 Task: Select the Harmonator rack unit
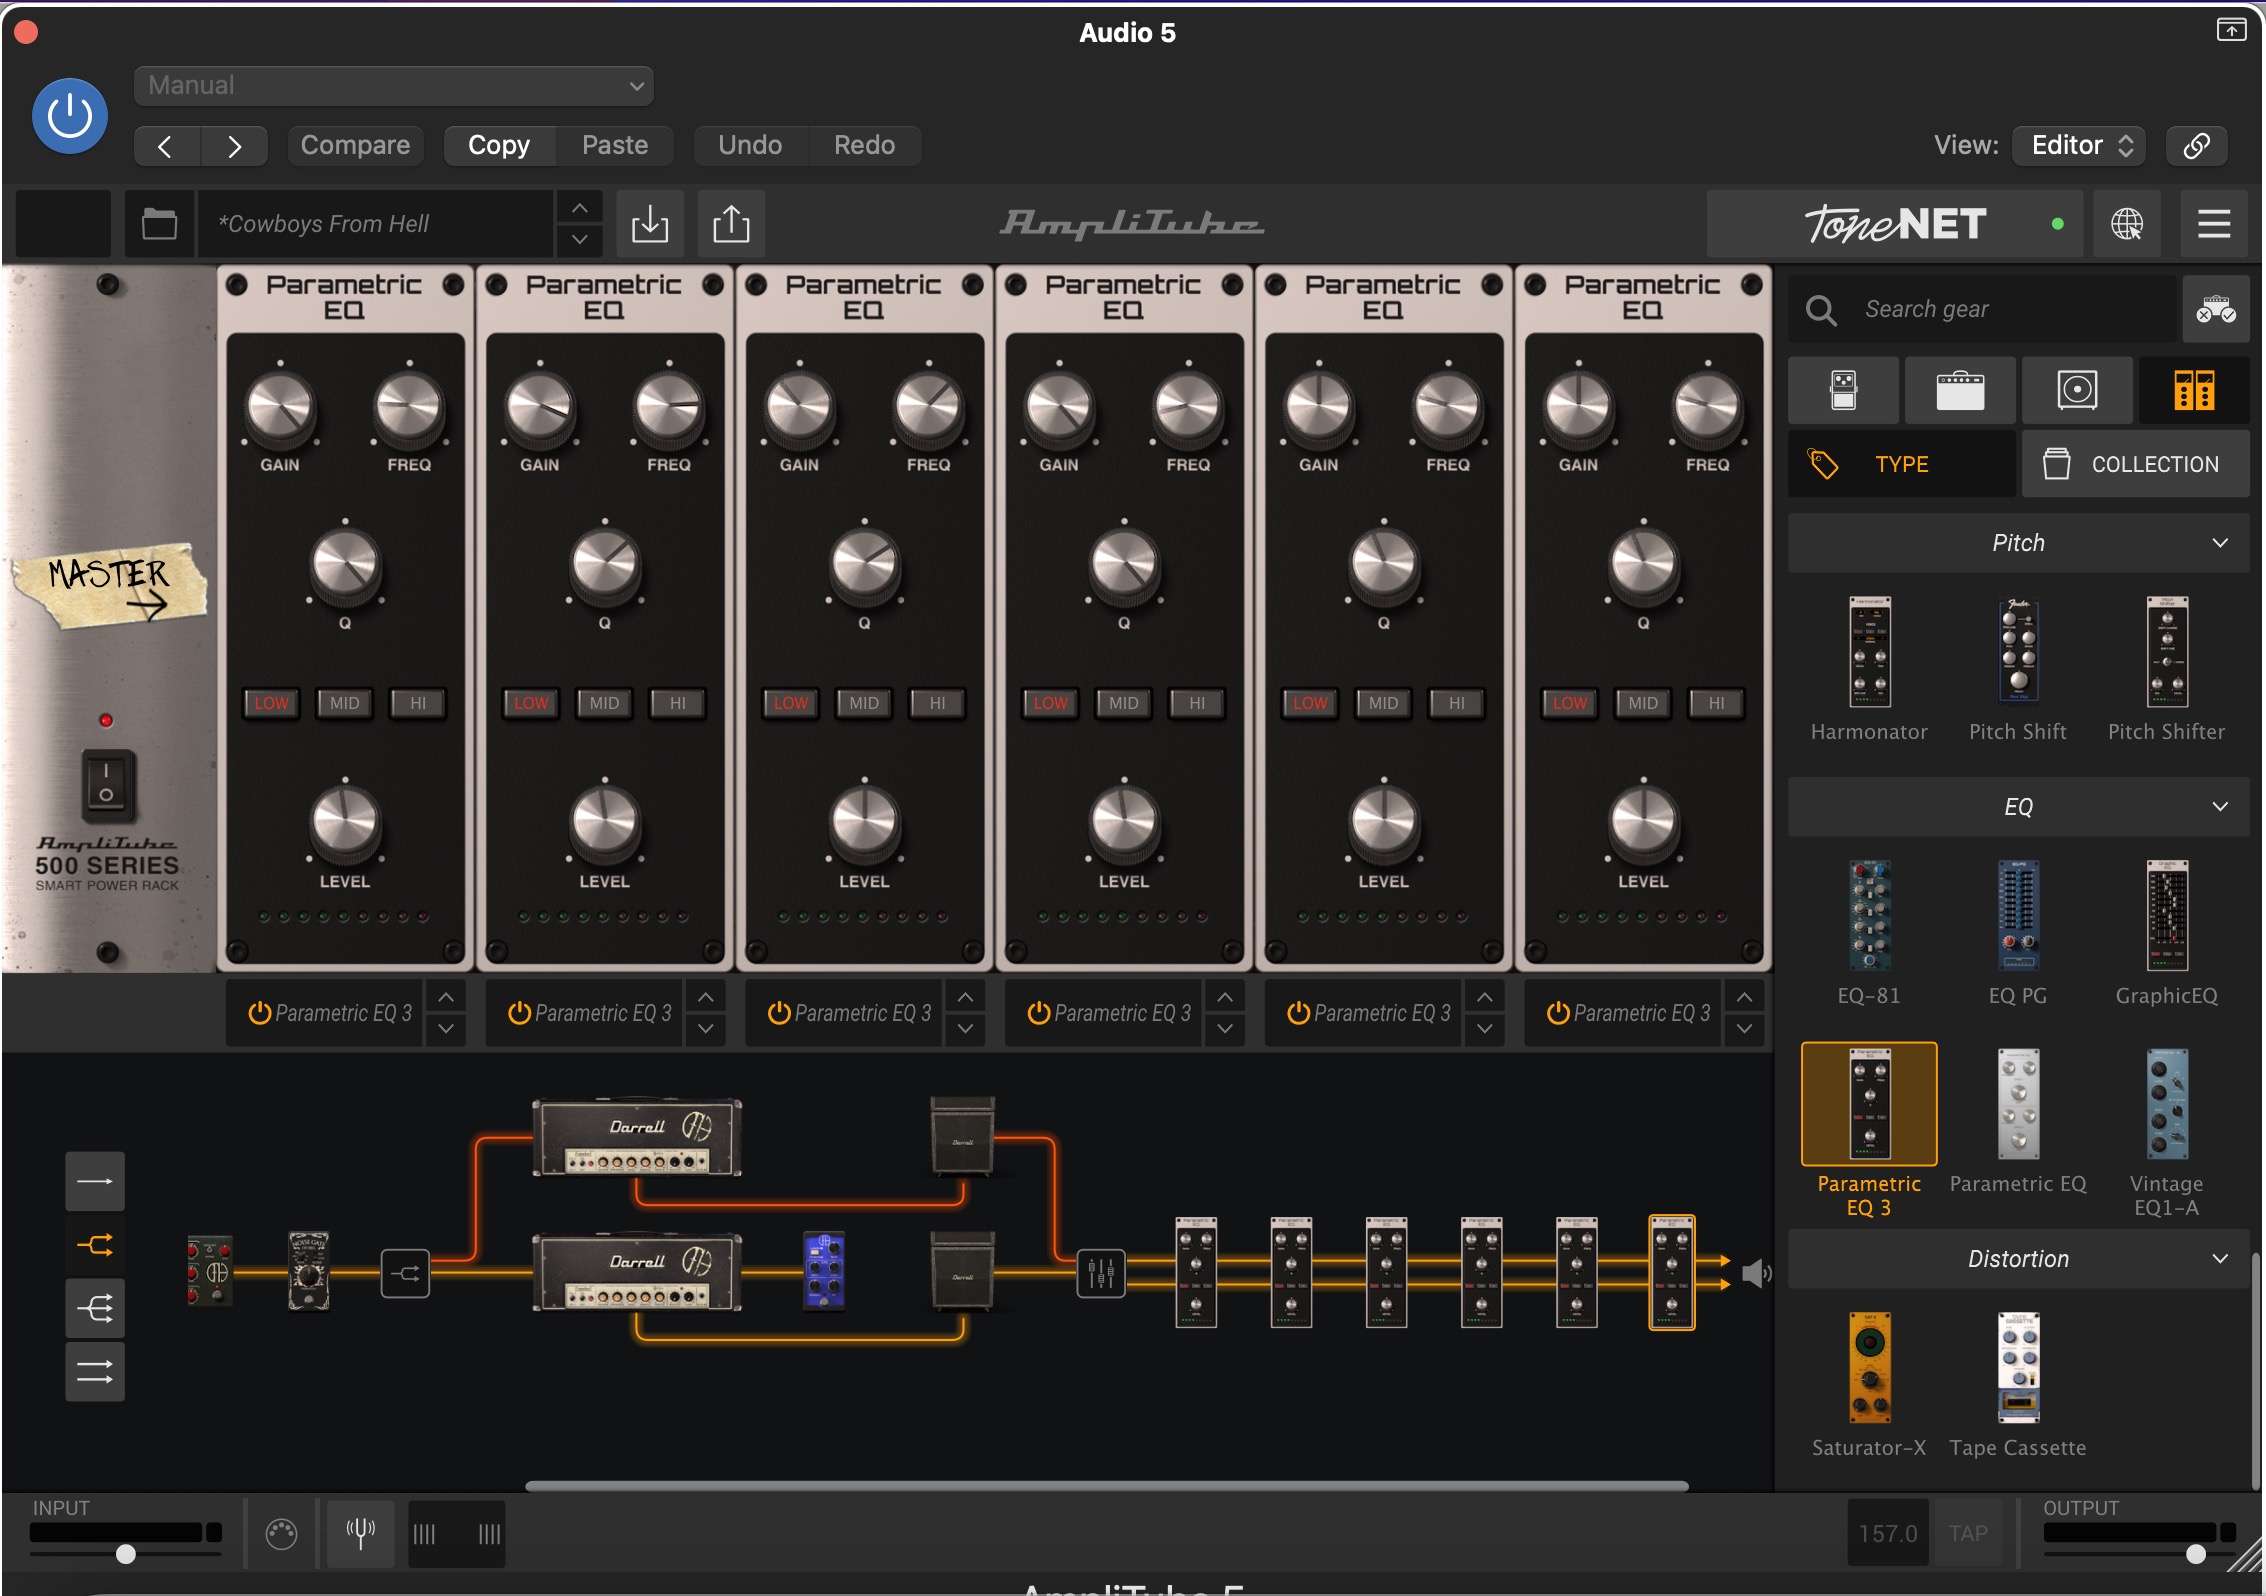1869,653
